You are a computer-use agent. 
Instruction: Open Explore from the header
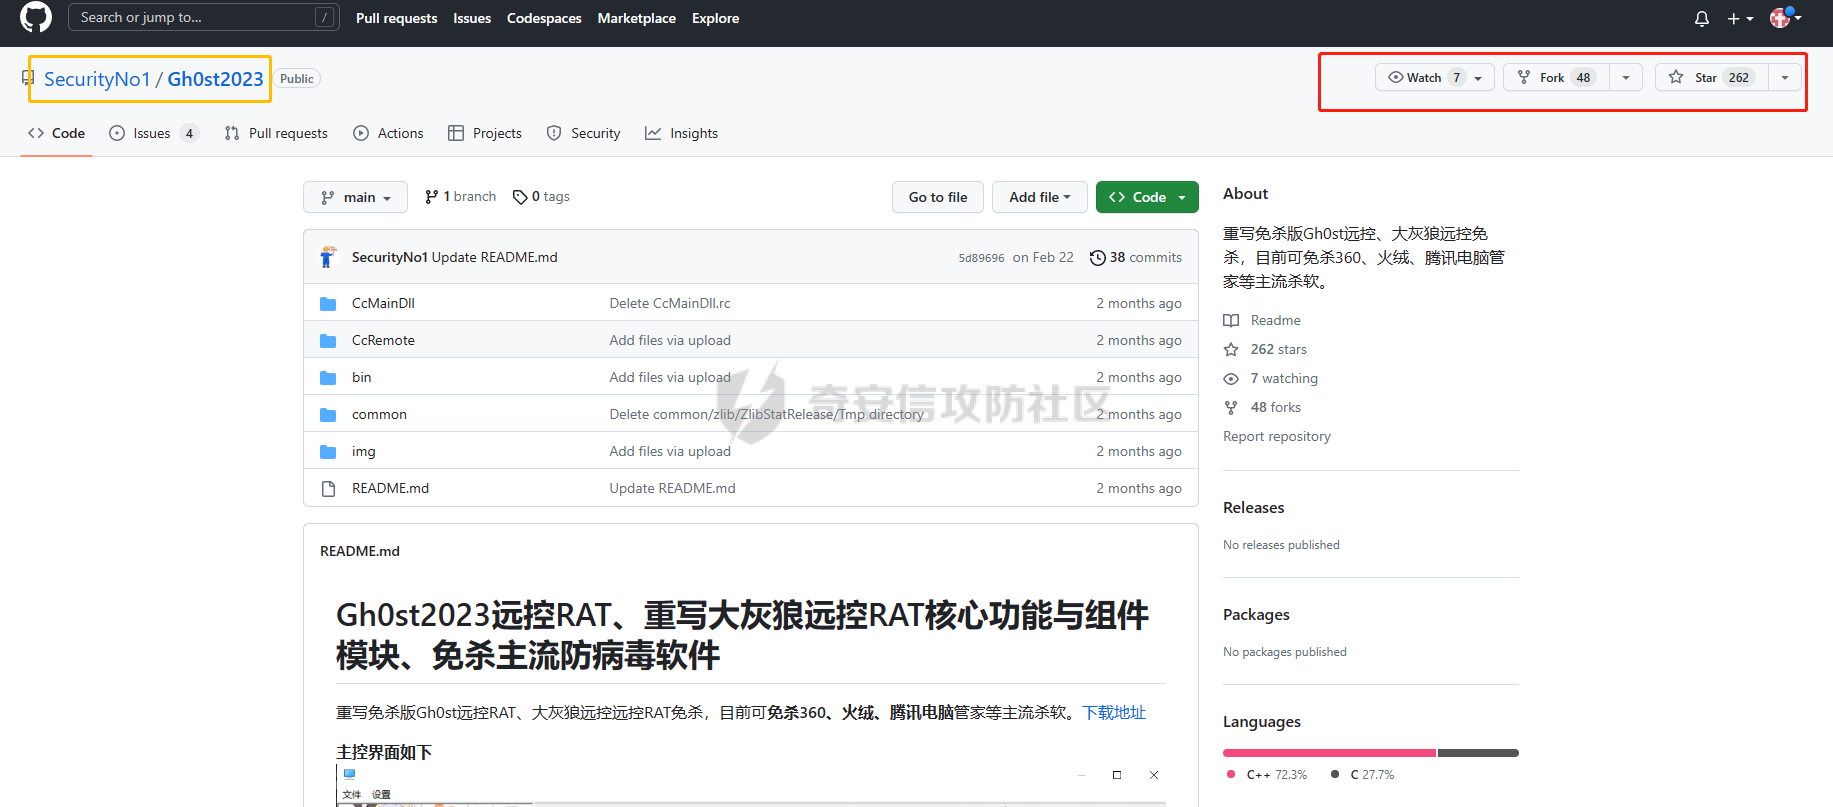point(716,18)
